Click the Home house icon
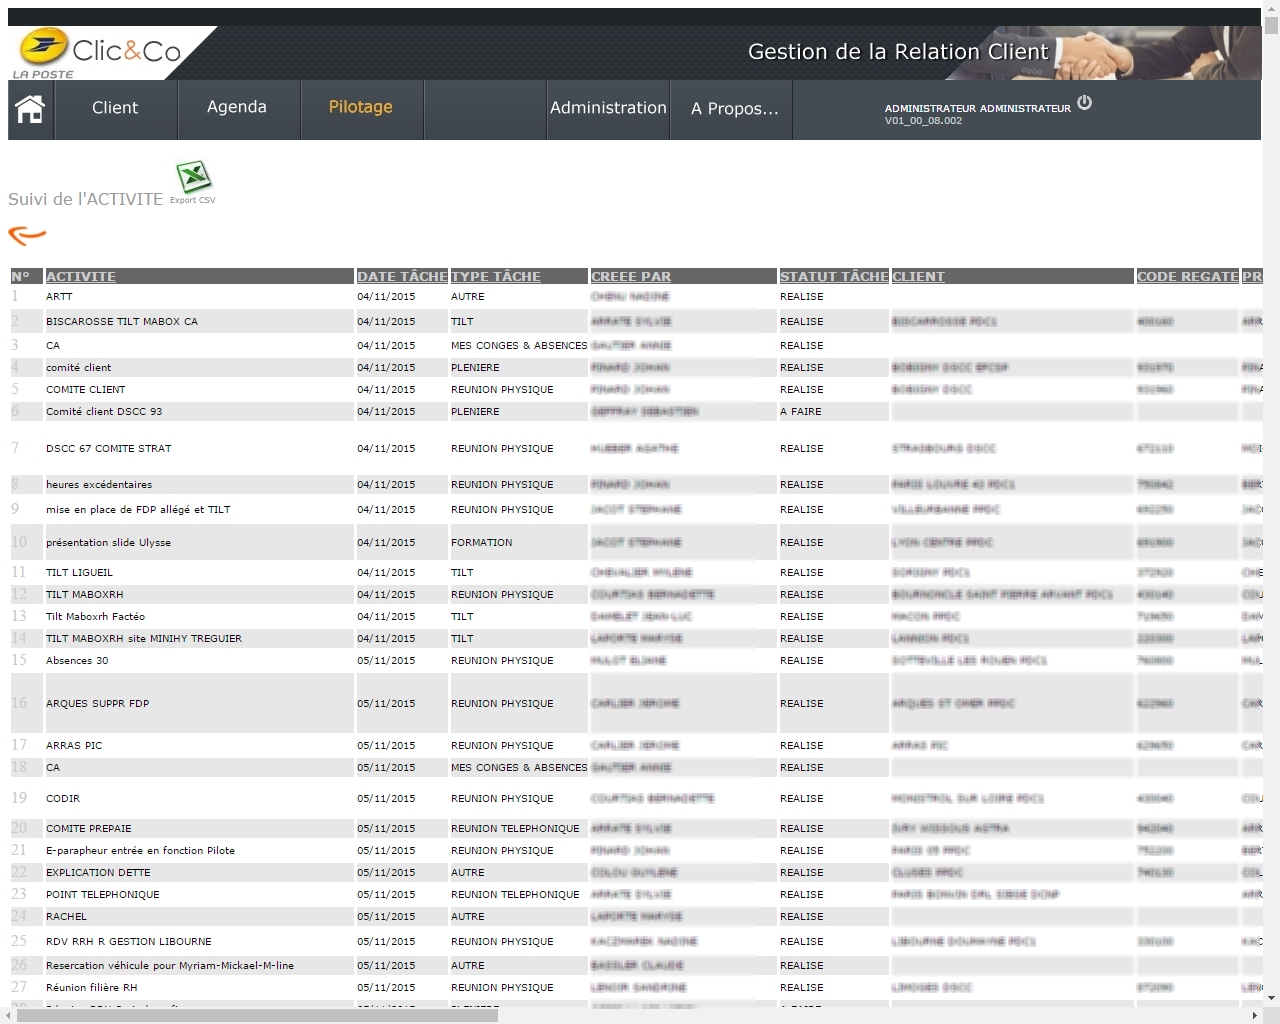Screen dimensions: 1280x1024 [30, 109]
